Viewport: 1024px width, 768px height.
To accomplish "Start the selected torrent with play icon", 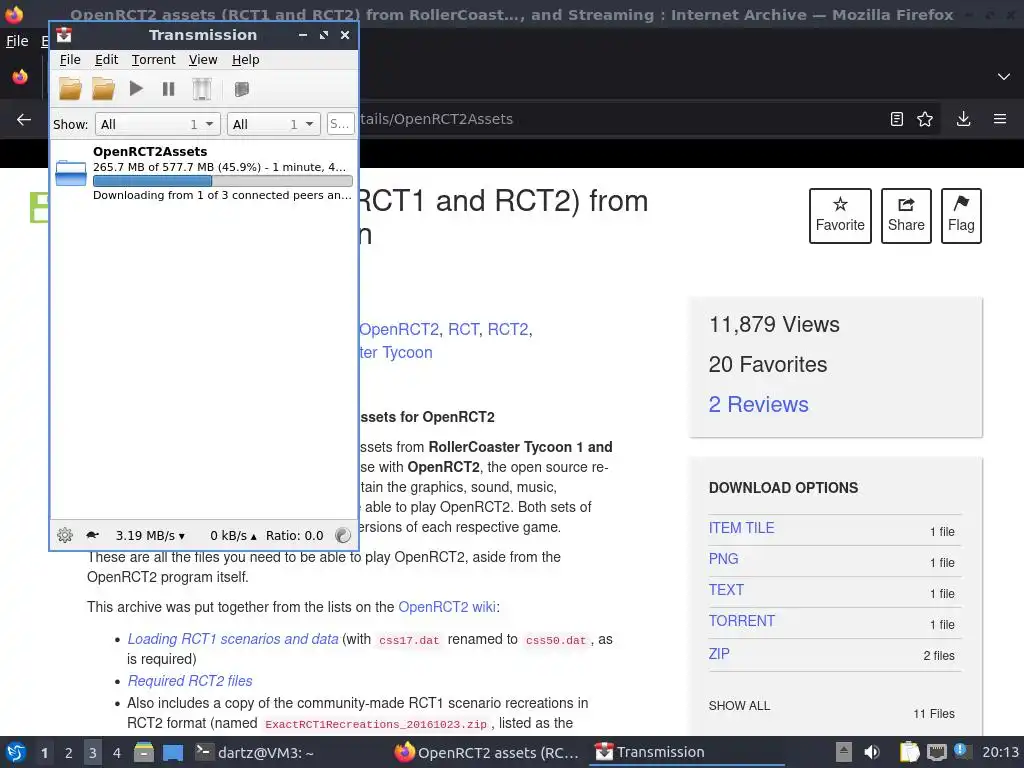I will click(x=136, y=88).
